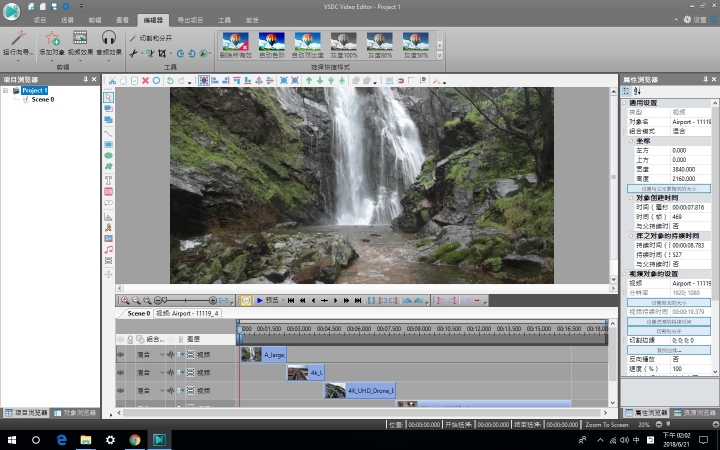Open blend mode dropdown on 4k_U track
Viewport: 720px width, 450px height.
click(x=162, y=372)
